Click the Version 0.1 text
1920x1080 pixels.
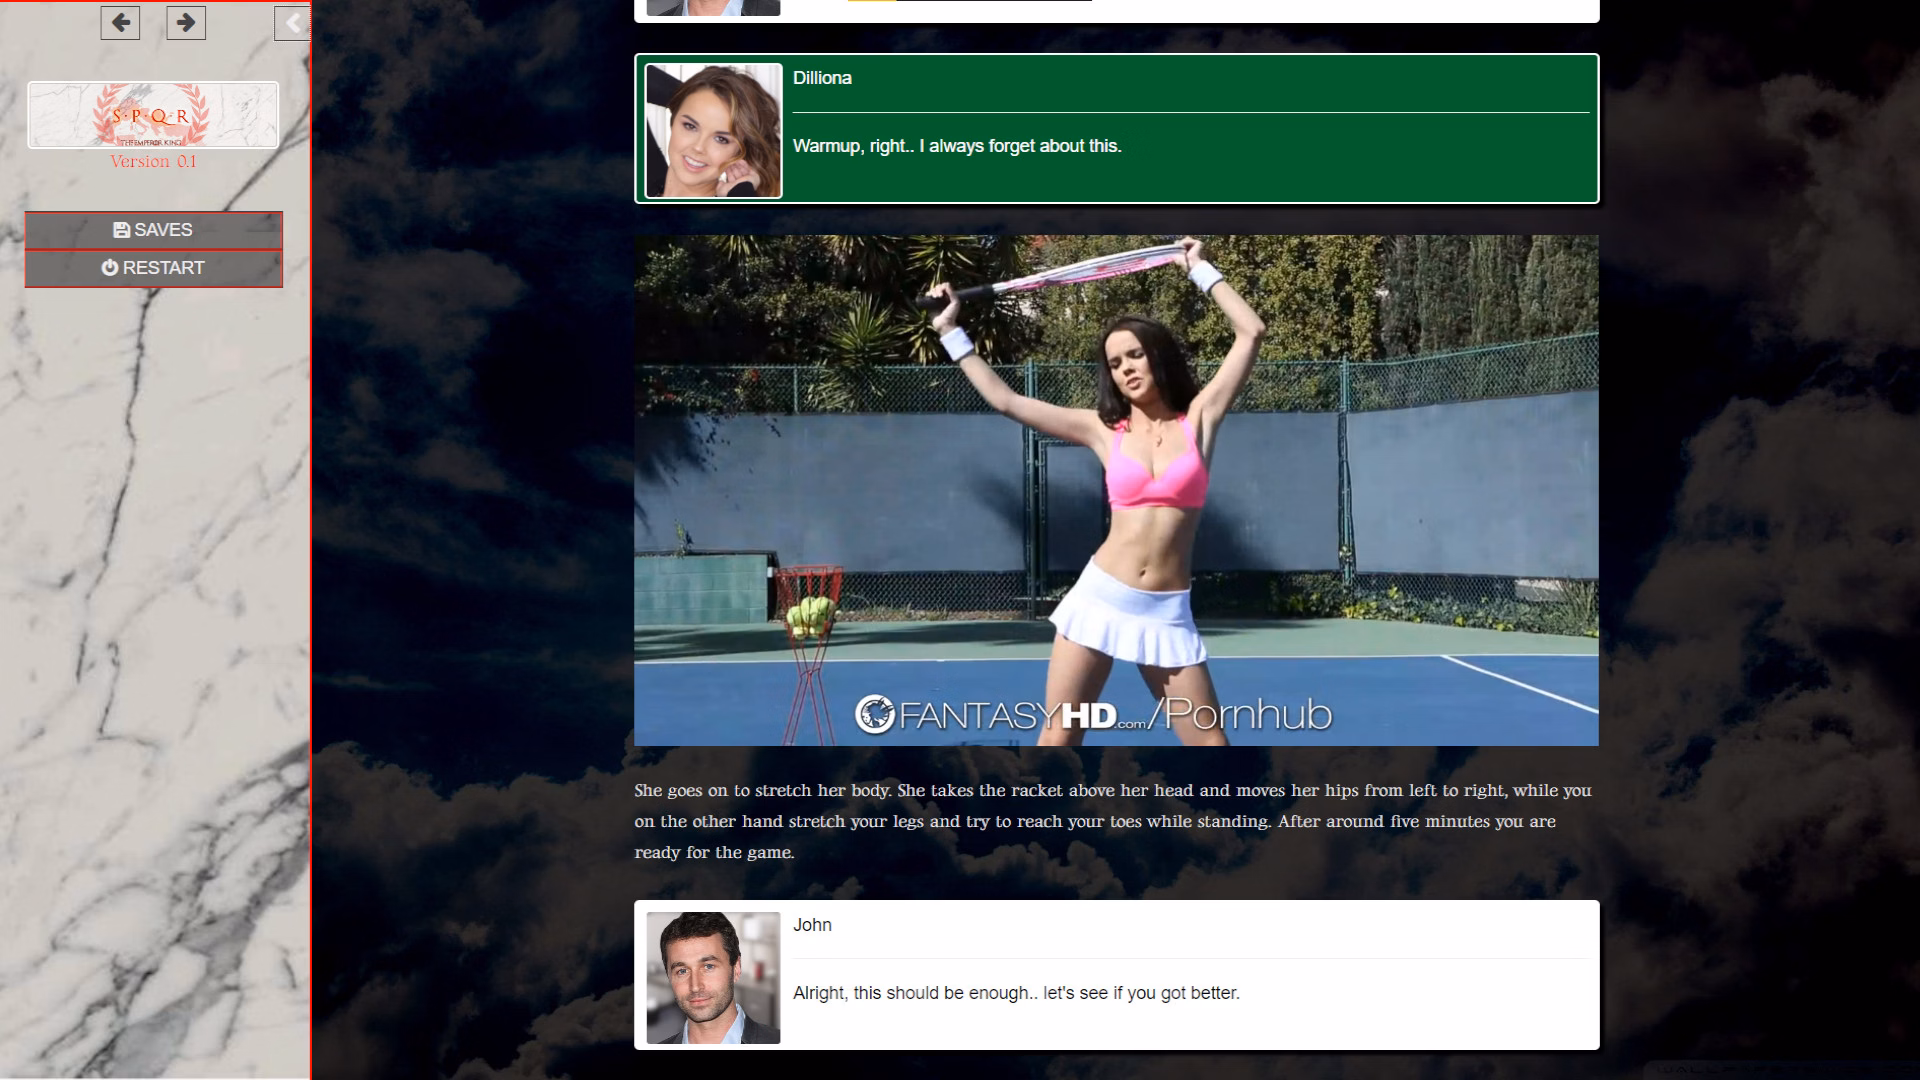[153, 162]
